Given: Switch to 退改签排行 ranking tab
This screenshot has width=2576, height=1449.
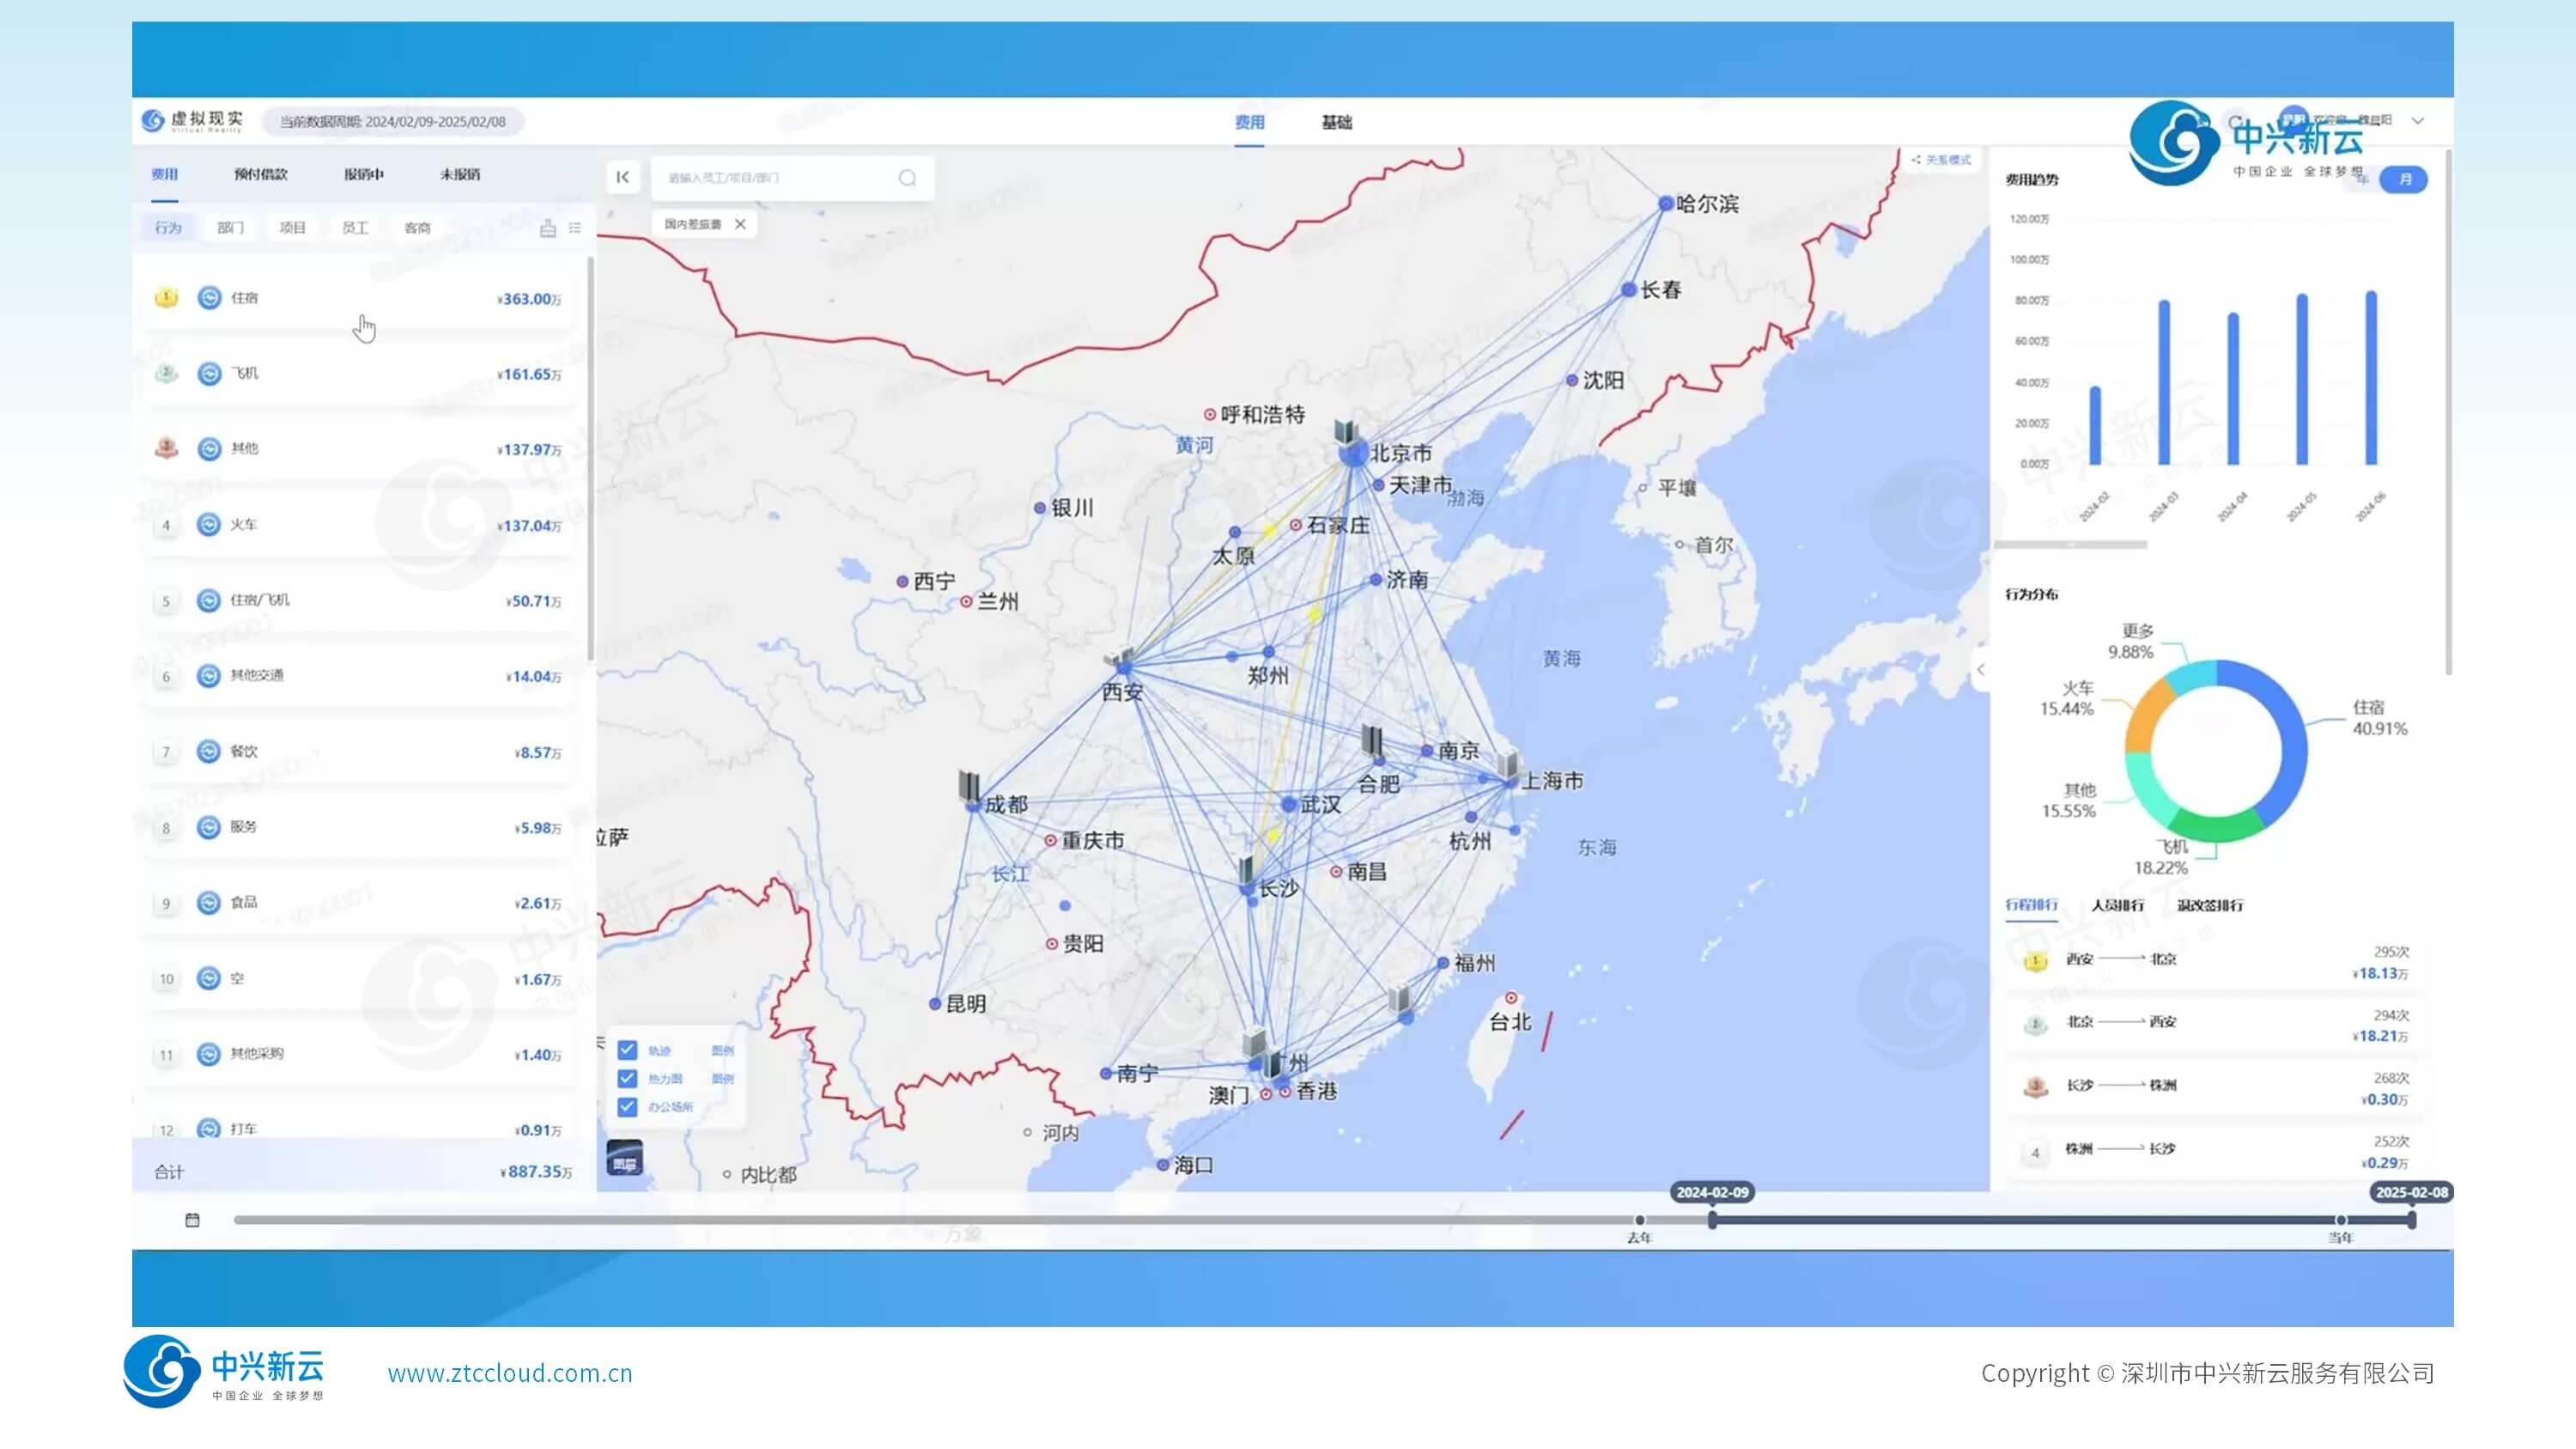Looking at the screenshot, I should tap(2210, 905).
